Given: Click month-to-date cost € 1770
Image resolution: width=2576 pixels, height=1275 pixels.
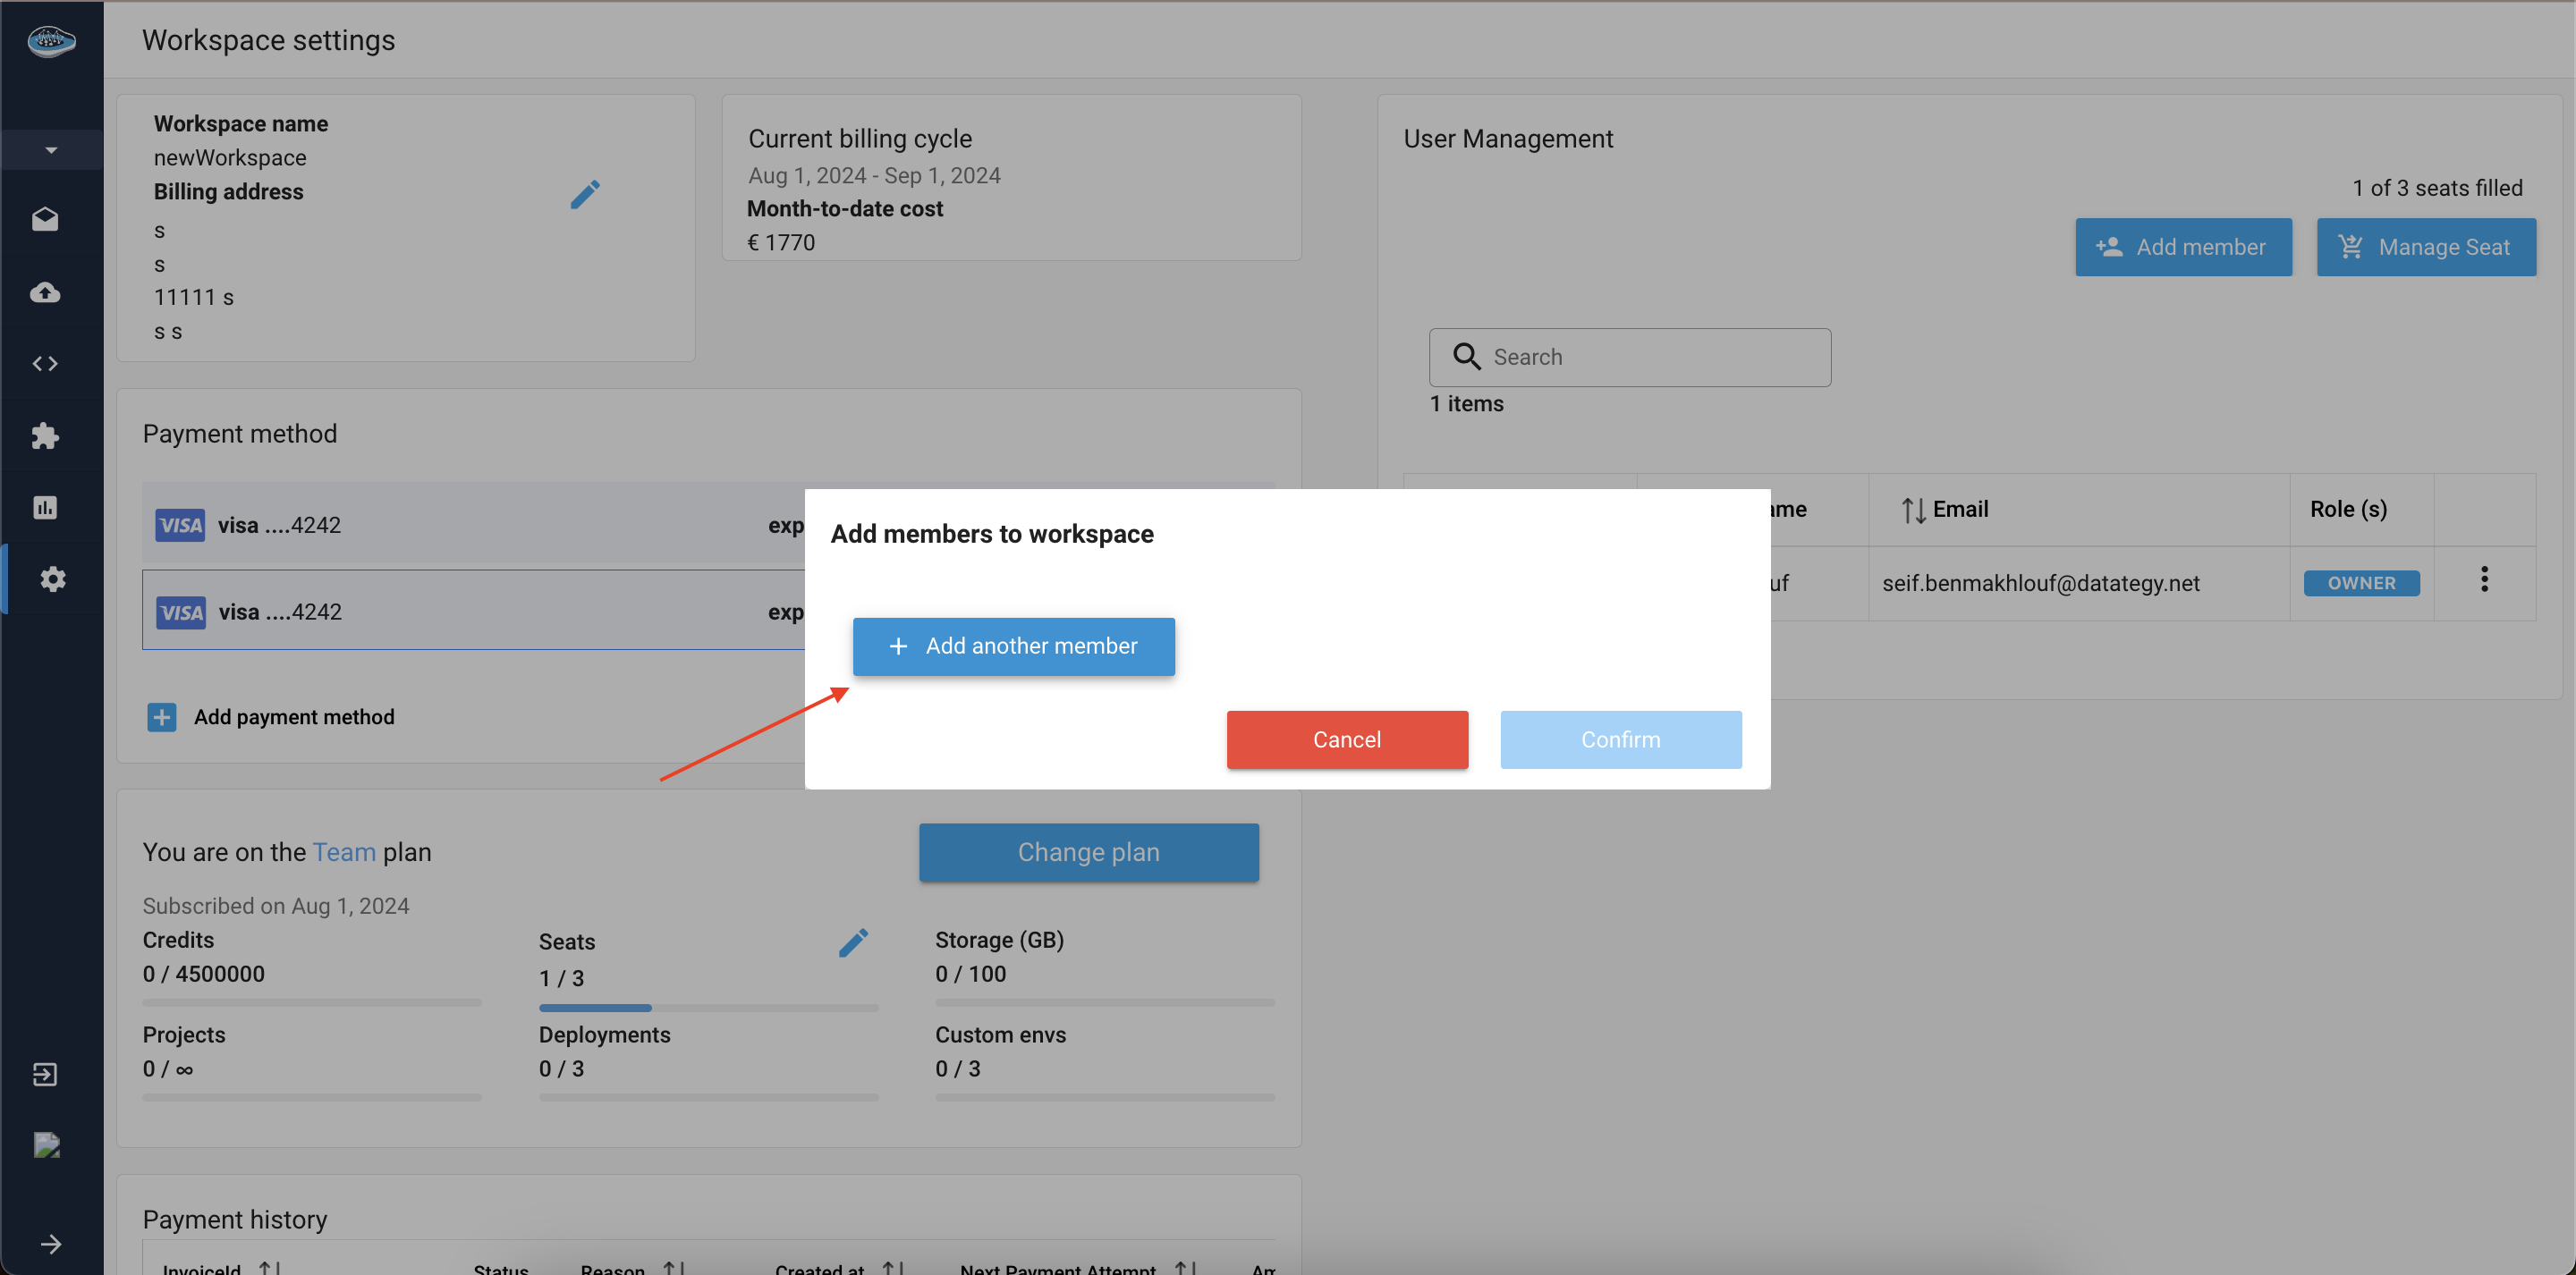Looking at the screenshot, I should (781, 243).
